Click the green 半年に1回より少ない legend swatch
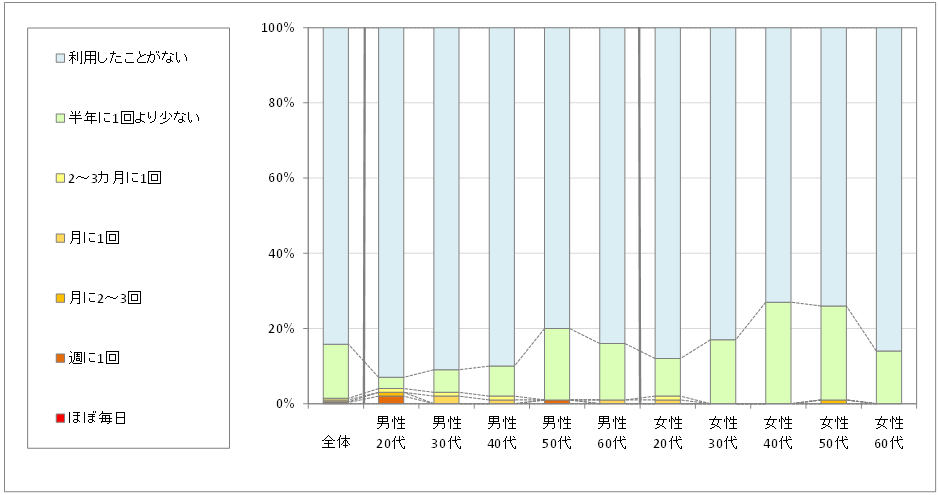 point(60,118)
